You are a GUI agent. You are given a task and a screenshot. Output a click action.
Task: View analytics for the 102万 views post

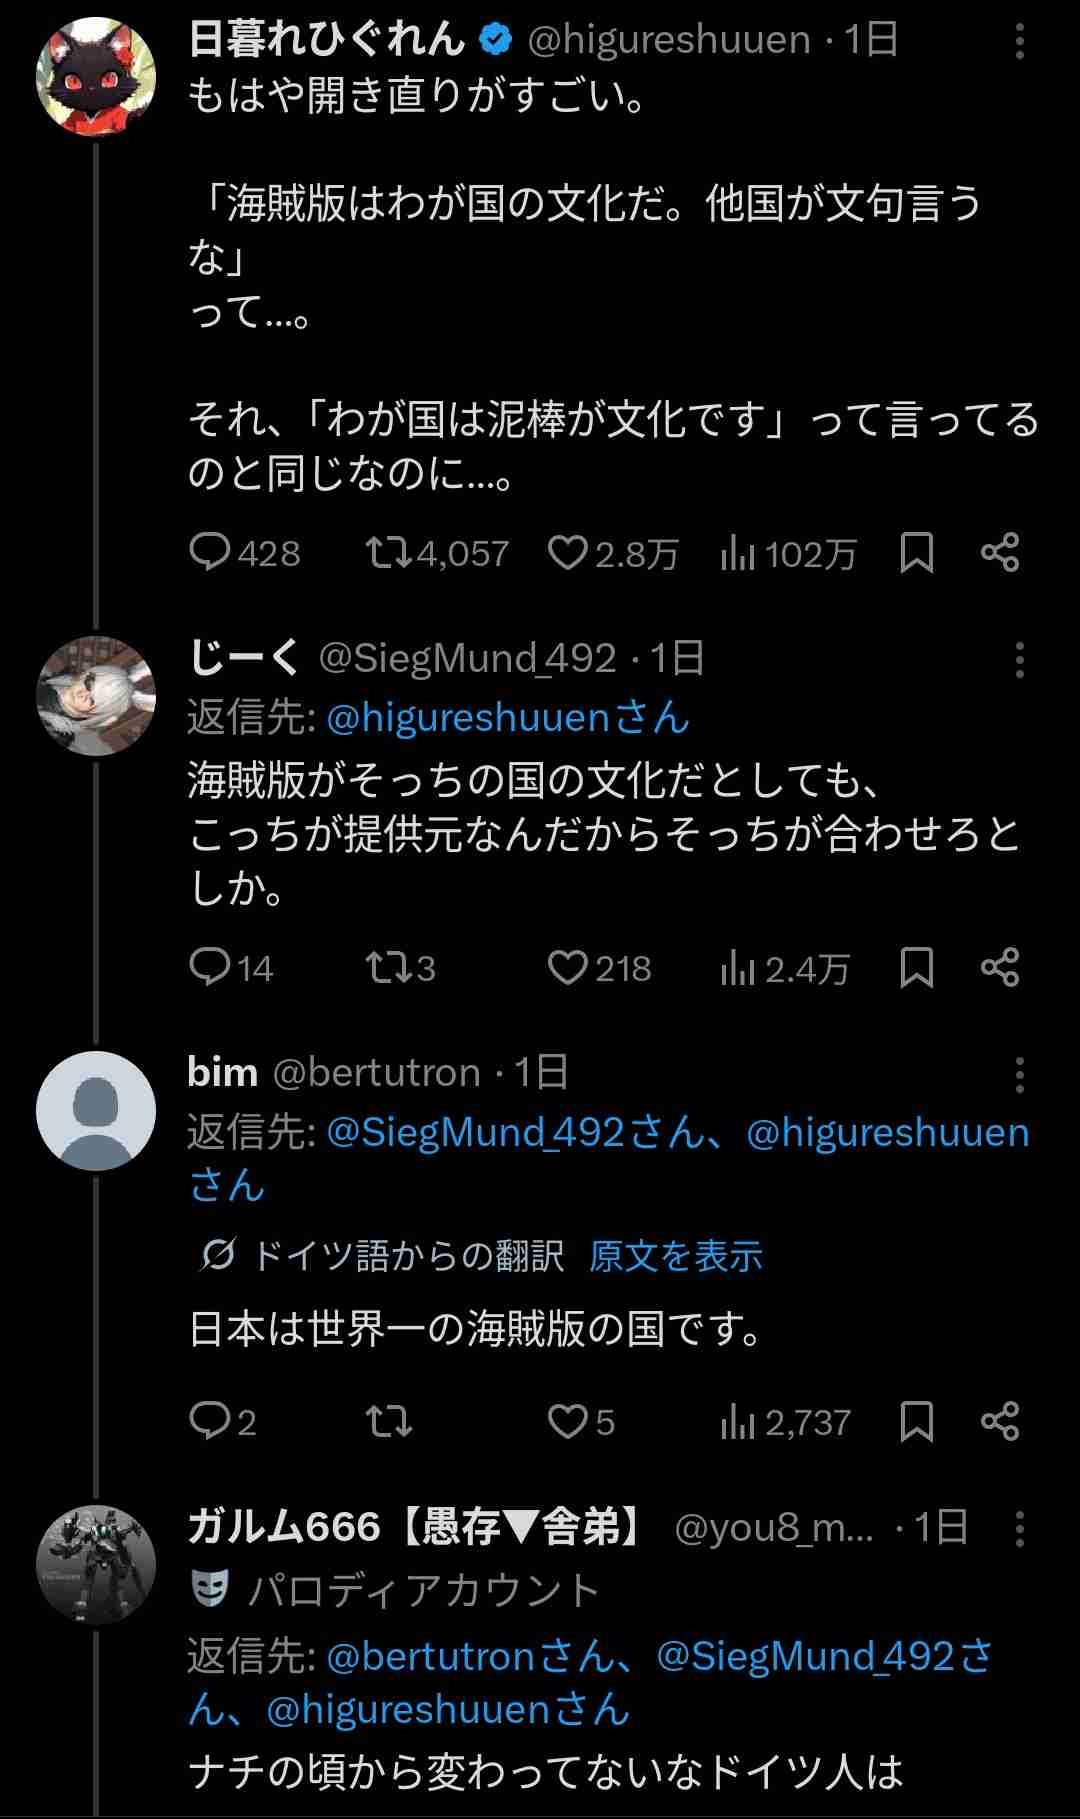738,552
